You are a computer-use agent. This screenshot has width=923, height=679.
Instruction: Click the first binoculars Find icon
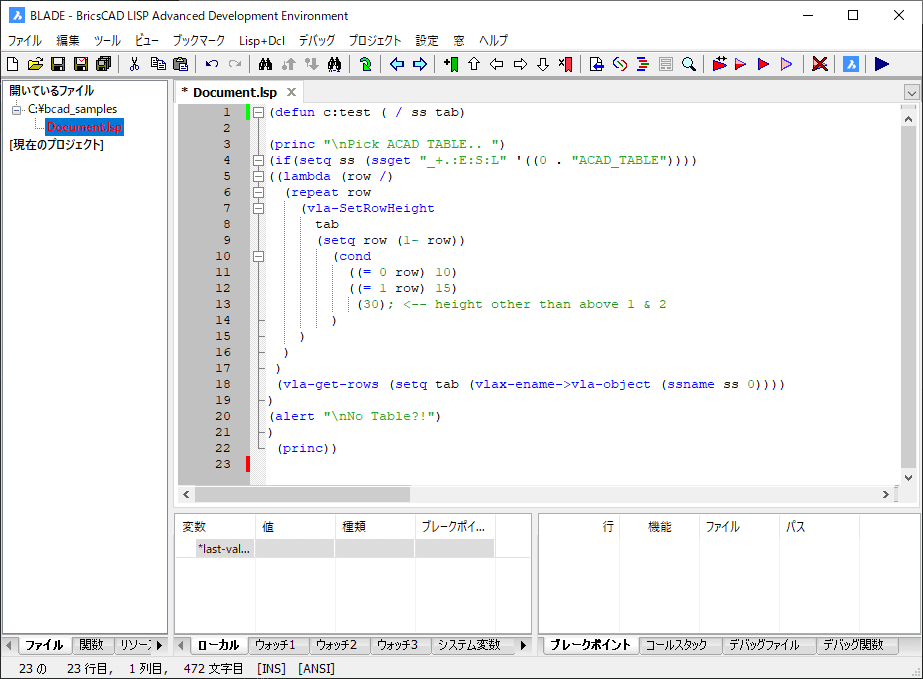point(266,64)
